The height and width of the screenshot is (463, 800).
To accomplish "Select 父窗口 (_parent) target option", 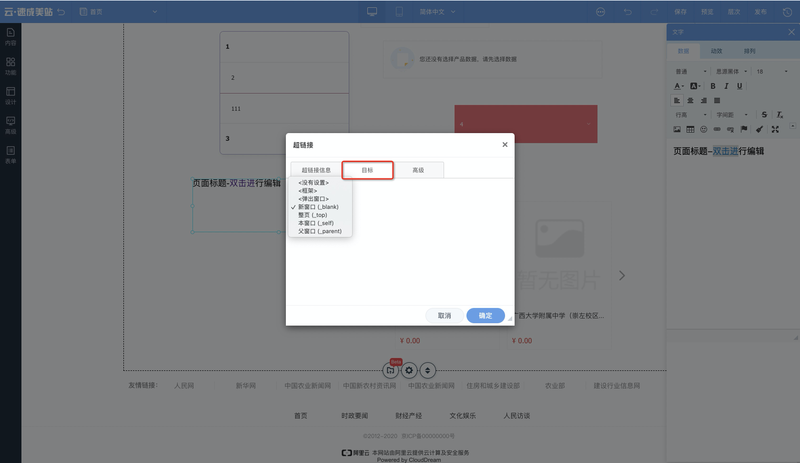I will click(x=320, y=231).
